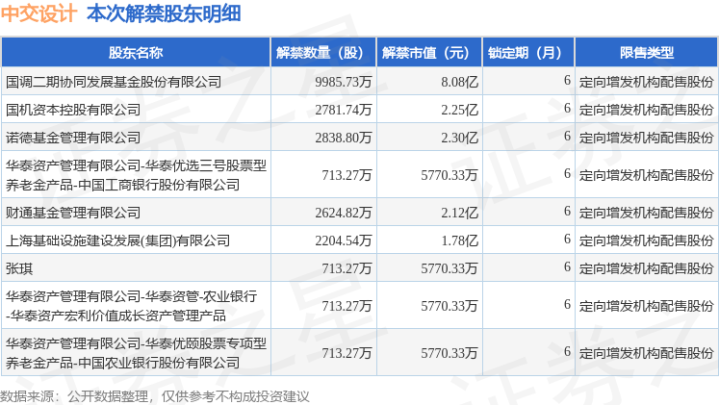Click the 8.08亿 market value cell
Screen dimensions: 719x405
click(x=459, y=82)
